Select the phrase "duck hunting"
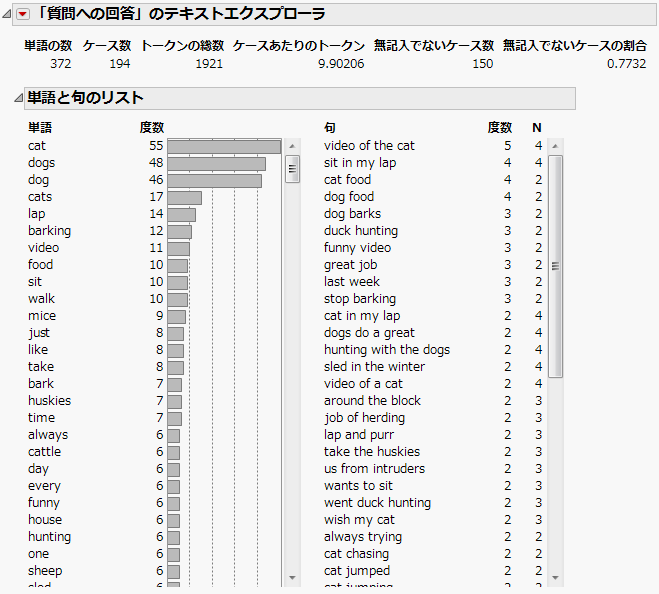This screenshot has height=594, width=659. click(x=360, y=231)
